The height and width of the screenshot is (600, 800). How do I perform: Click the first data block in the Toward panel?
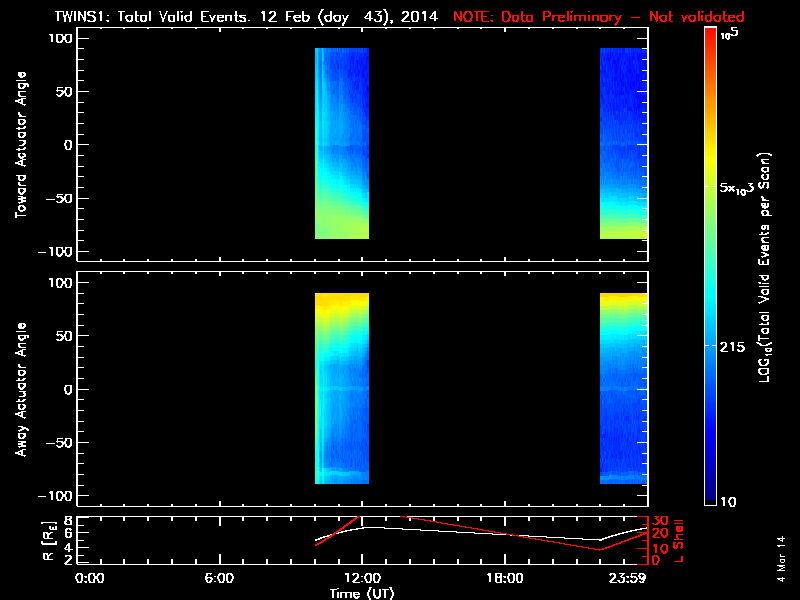[x=342, y=144]
